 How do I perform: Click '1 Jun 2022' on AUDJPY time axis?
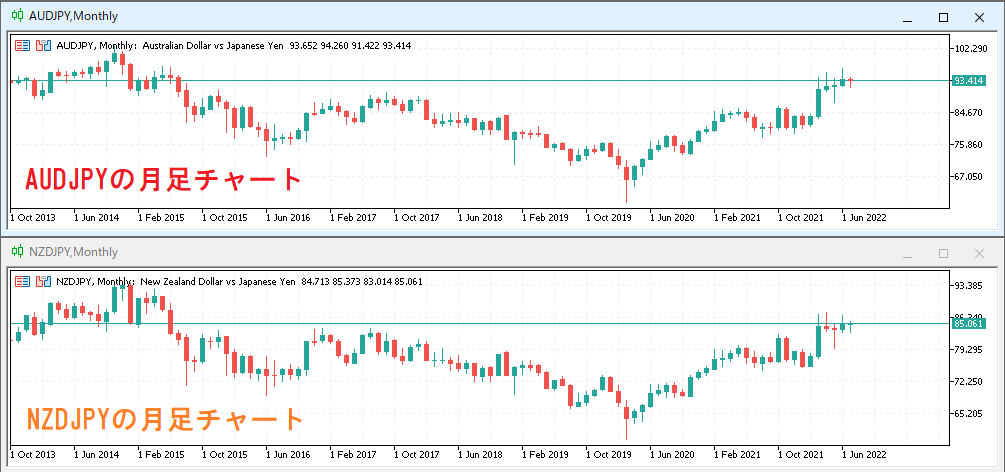(865, 217)
